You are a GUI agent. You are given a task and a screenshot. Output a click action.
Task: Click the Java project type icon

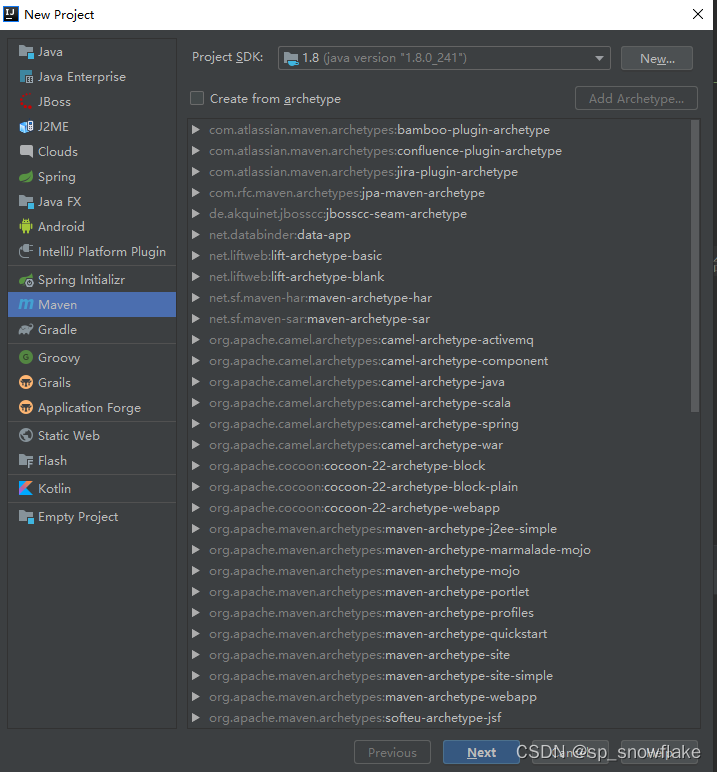point(26,52)
